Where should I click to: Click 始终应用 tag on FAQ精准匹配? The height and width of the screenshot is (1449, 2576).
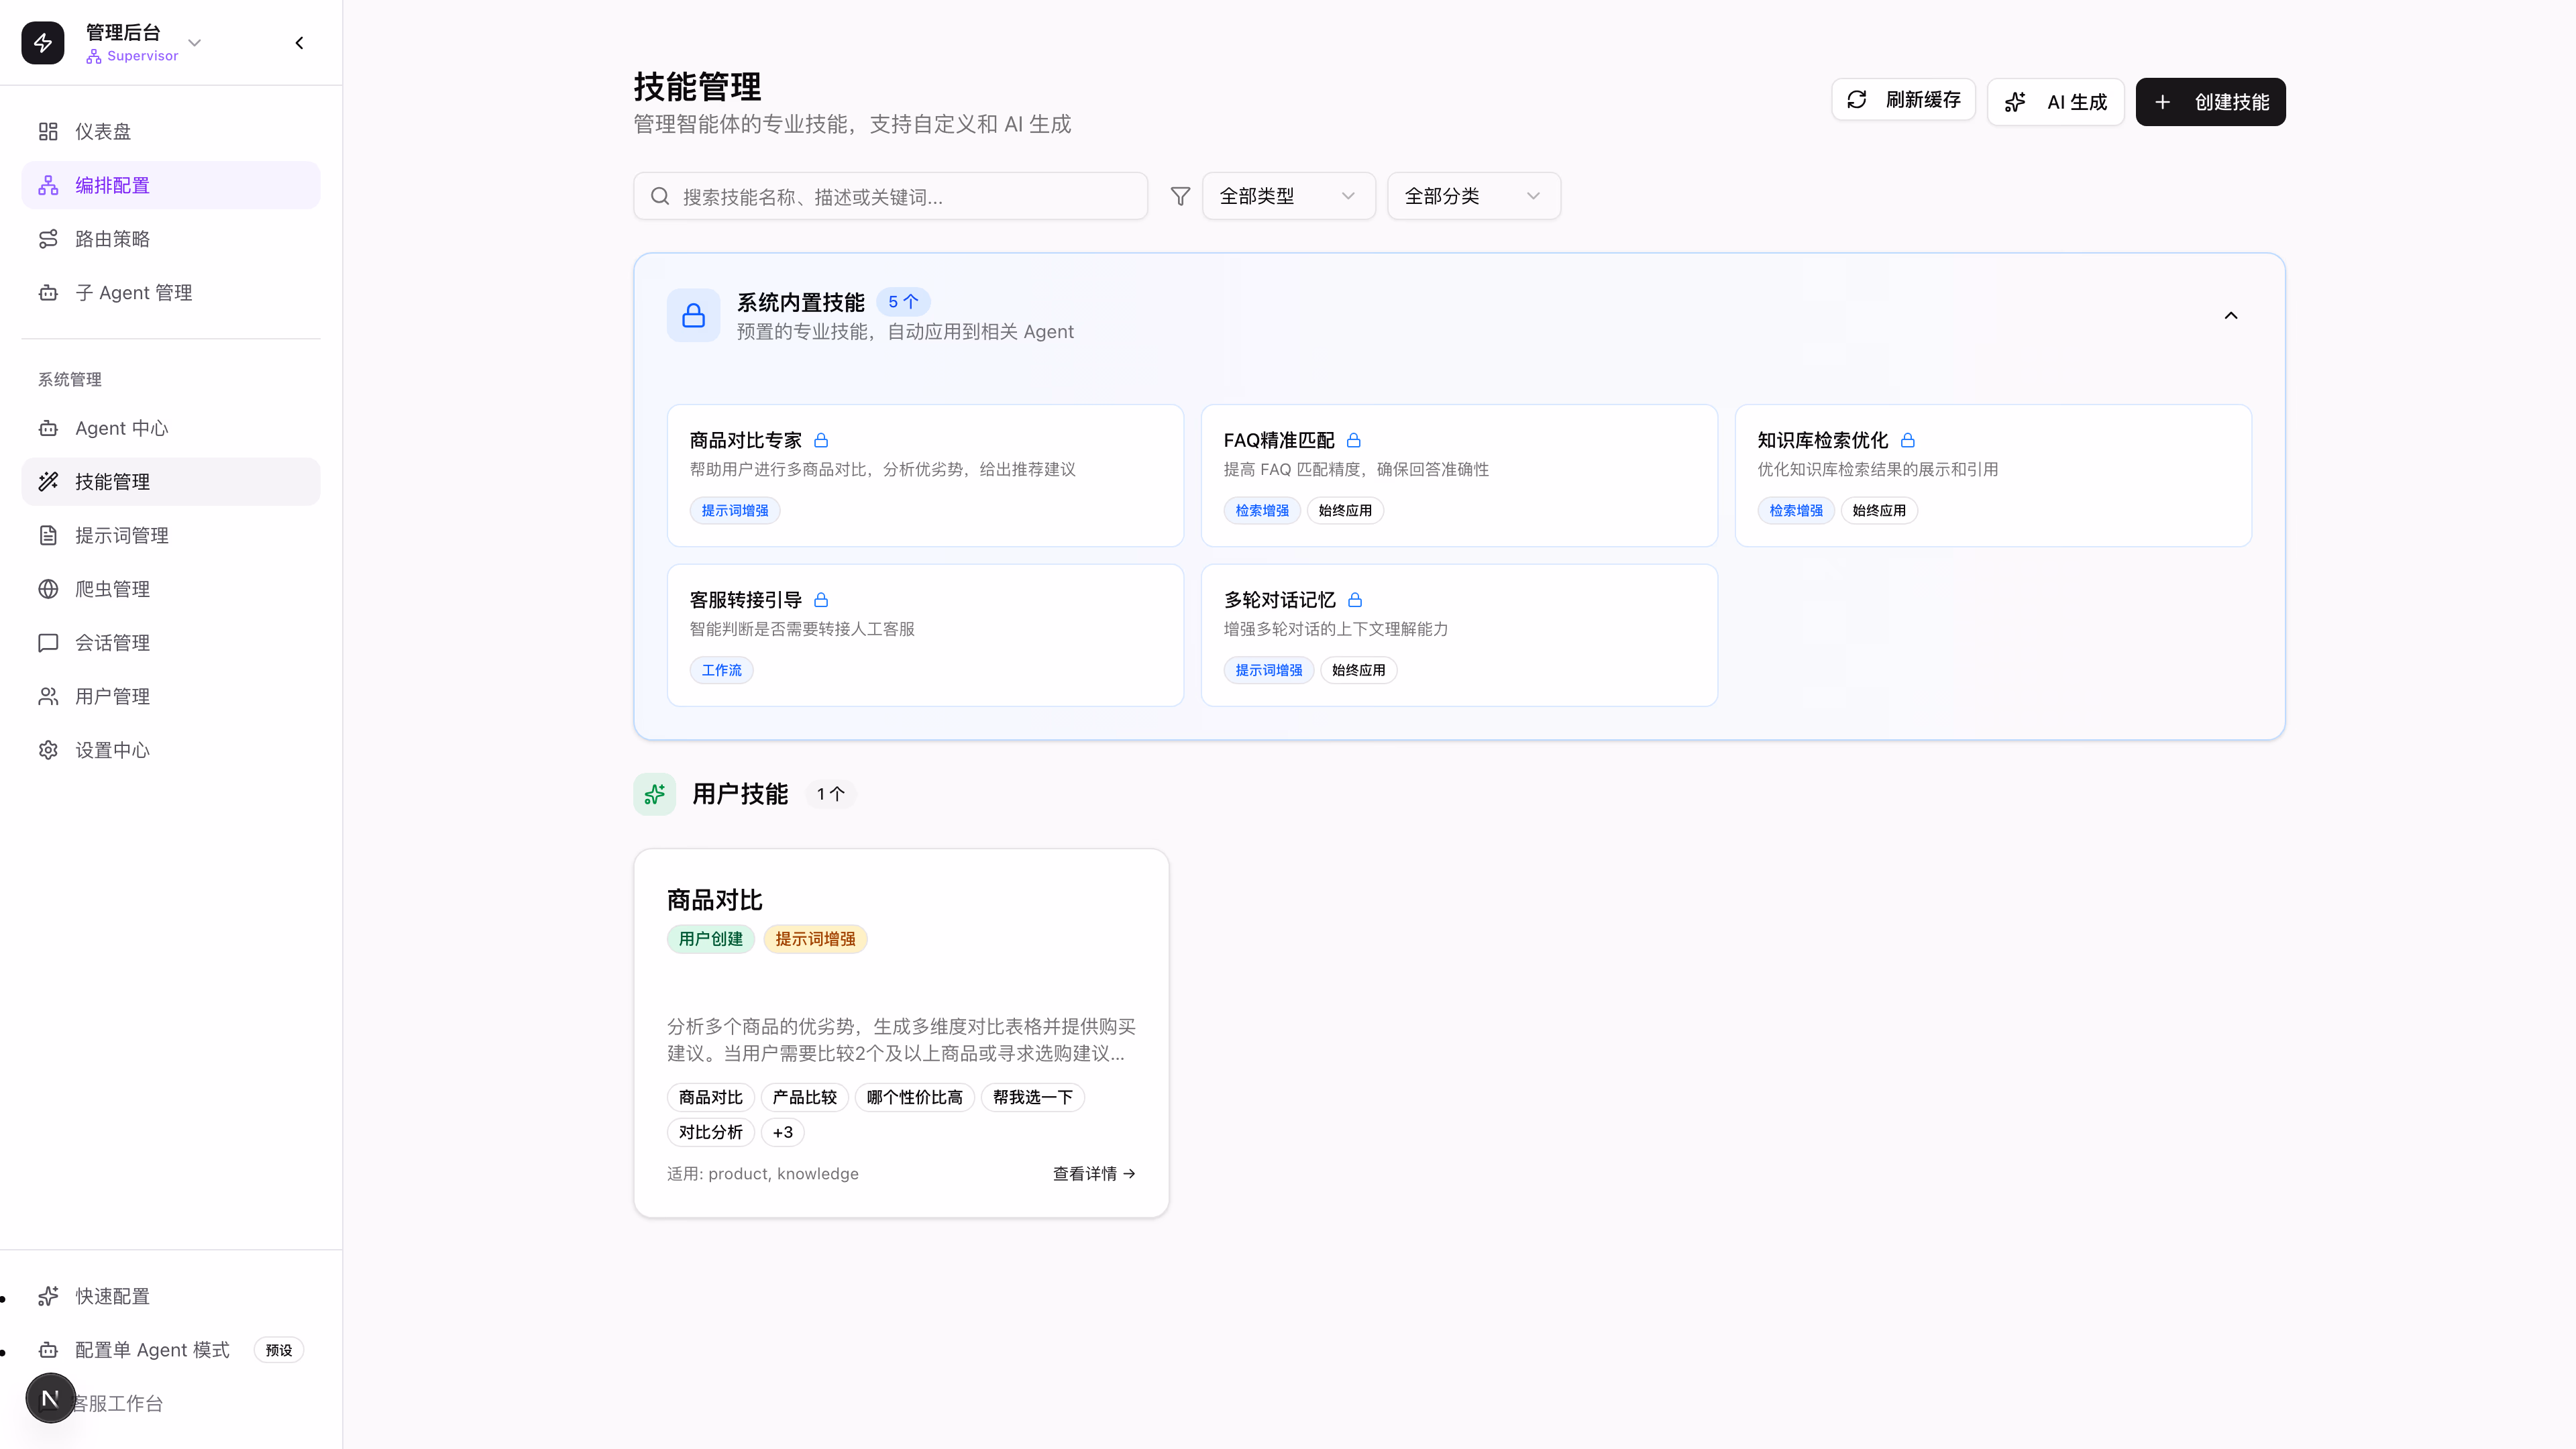1345,511
